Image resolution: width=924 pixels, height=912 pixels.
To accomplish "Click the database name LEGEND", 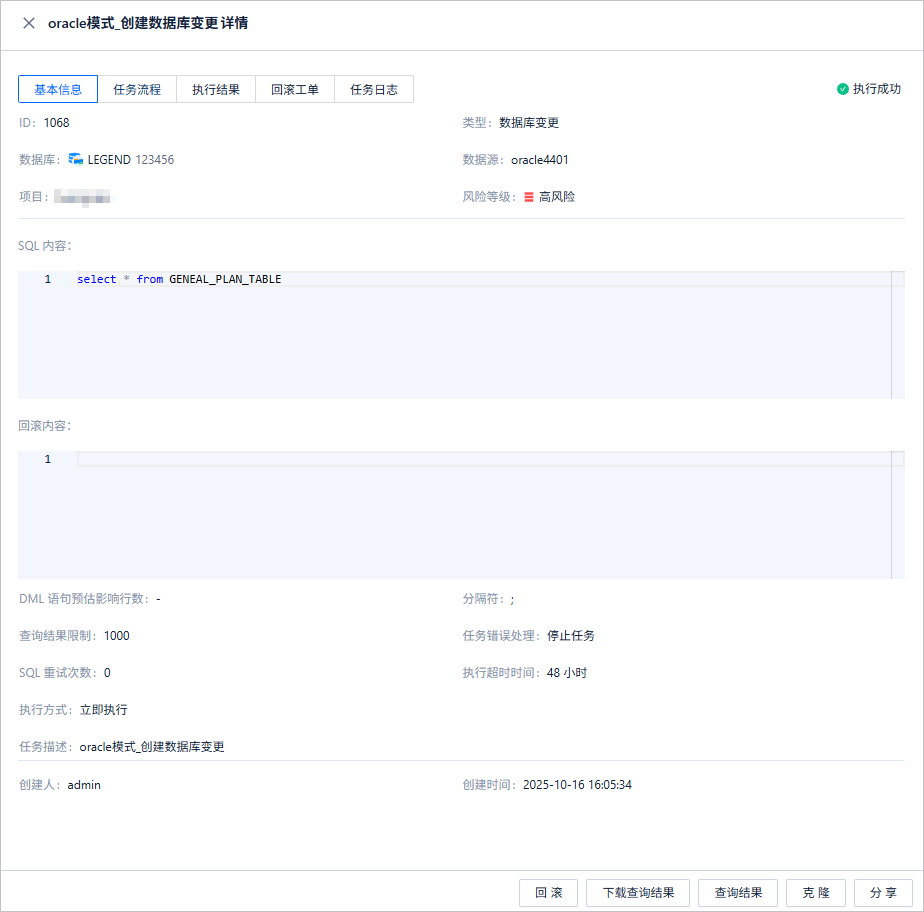I will 109,160.
